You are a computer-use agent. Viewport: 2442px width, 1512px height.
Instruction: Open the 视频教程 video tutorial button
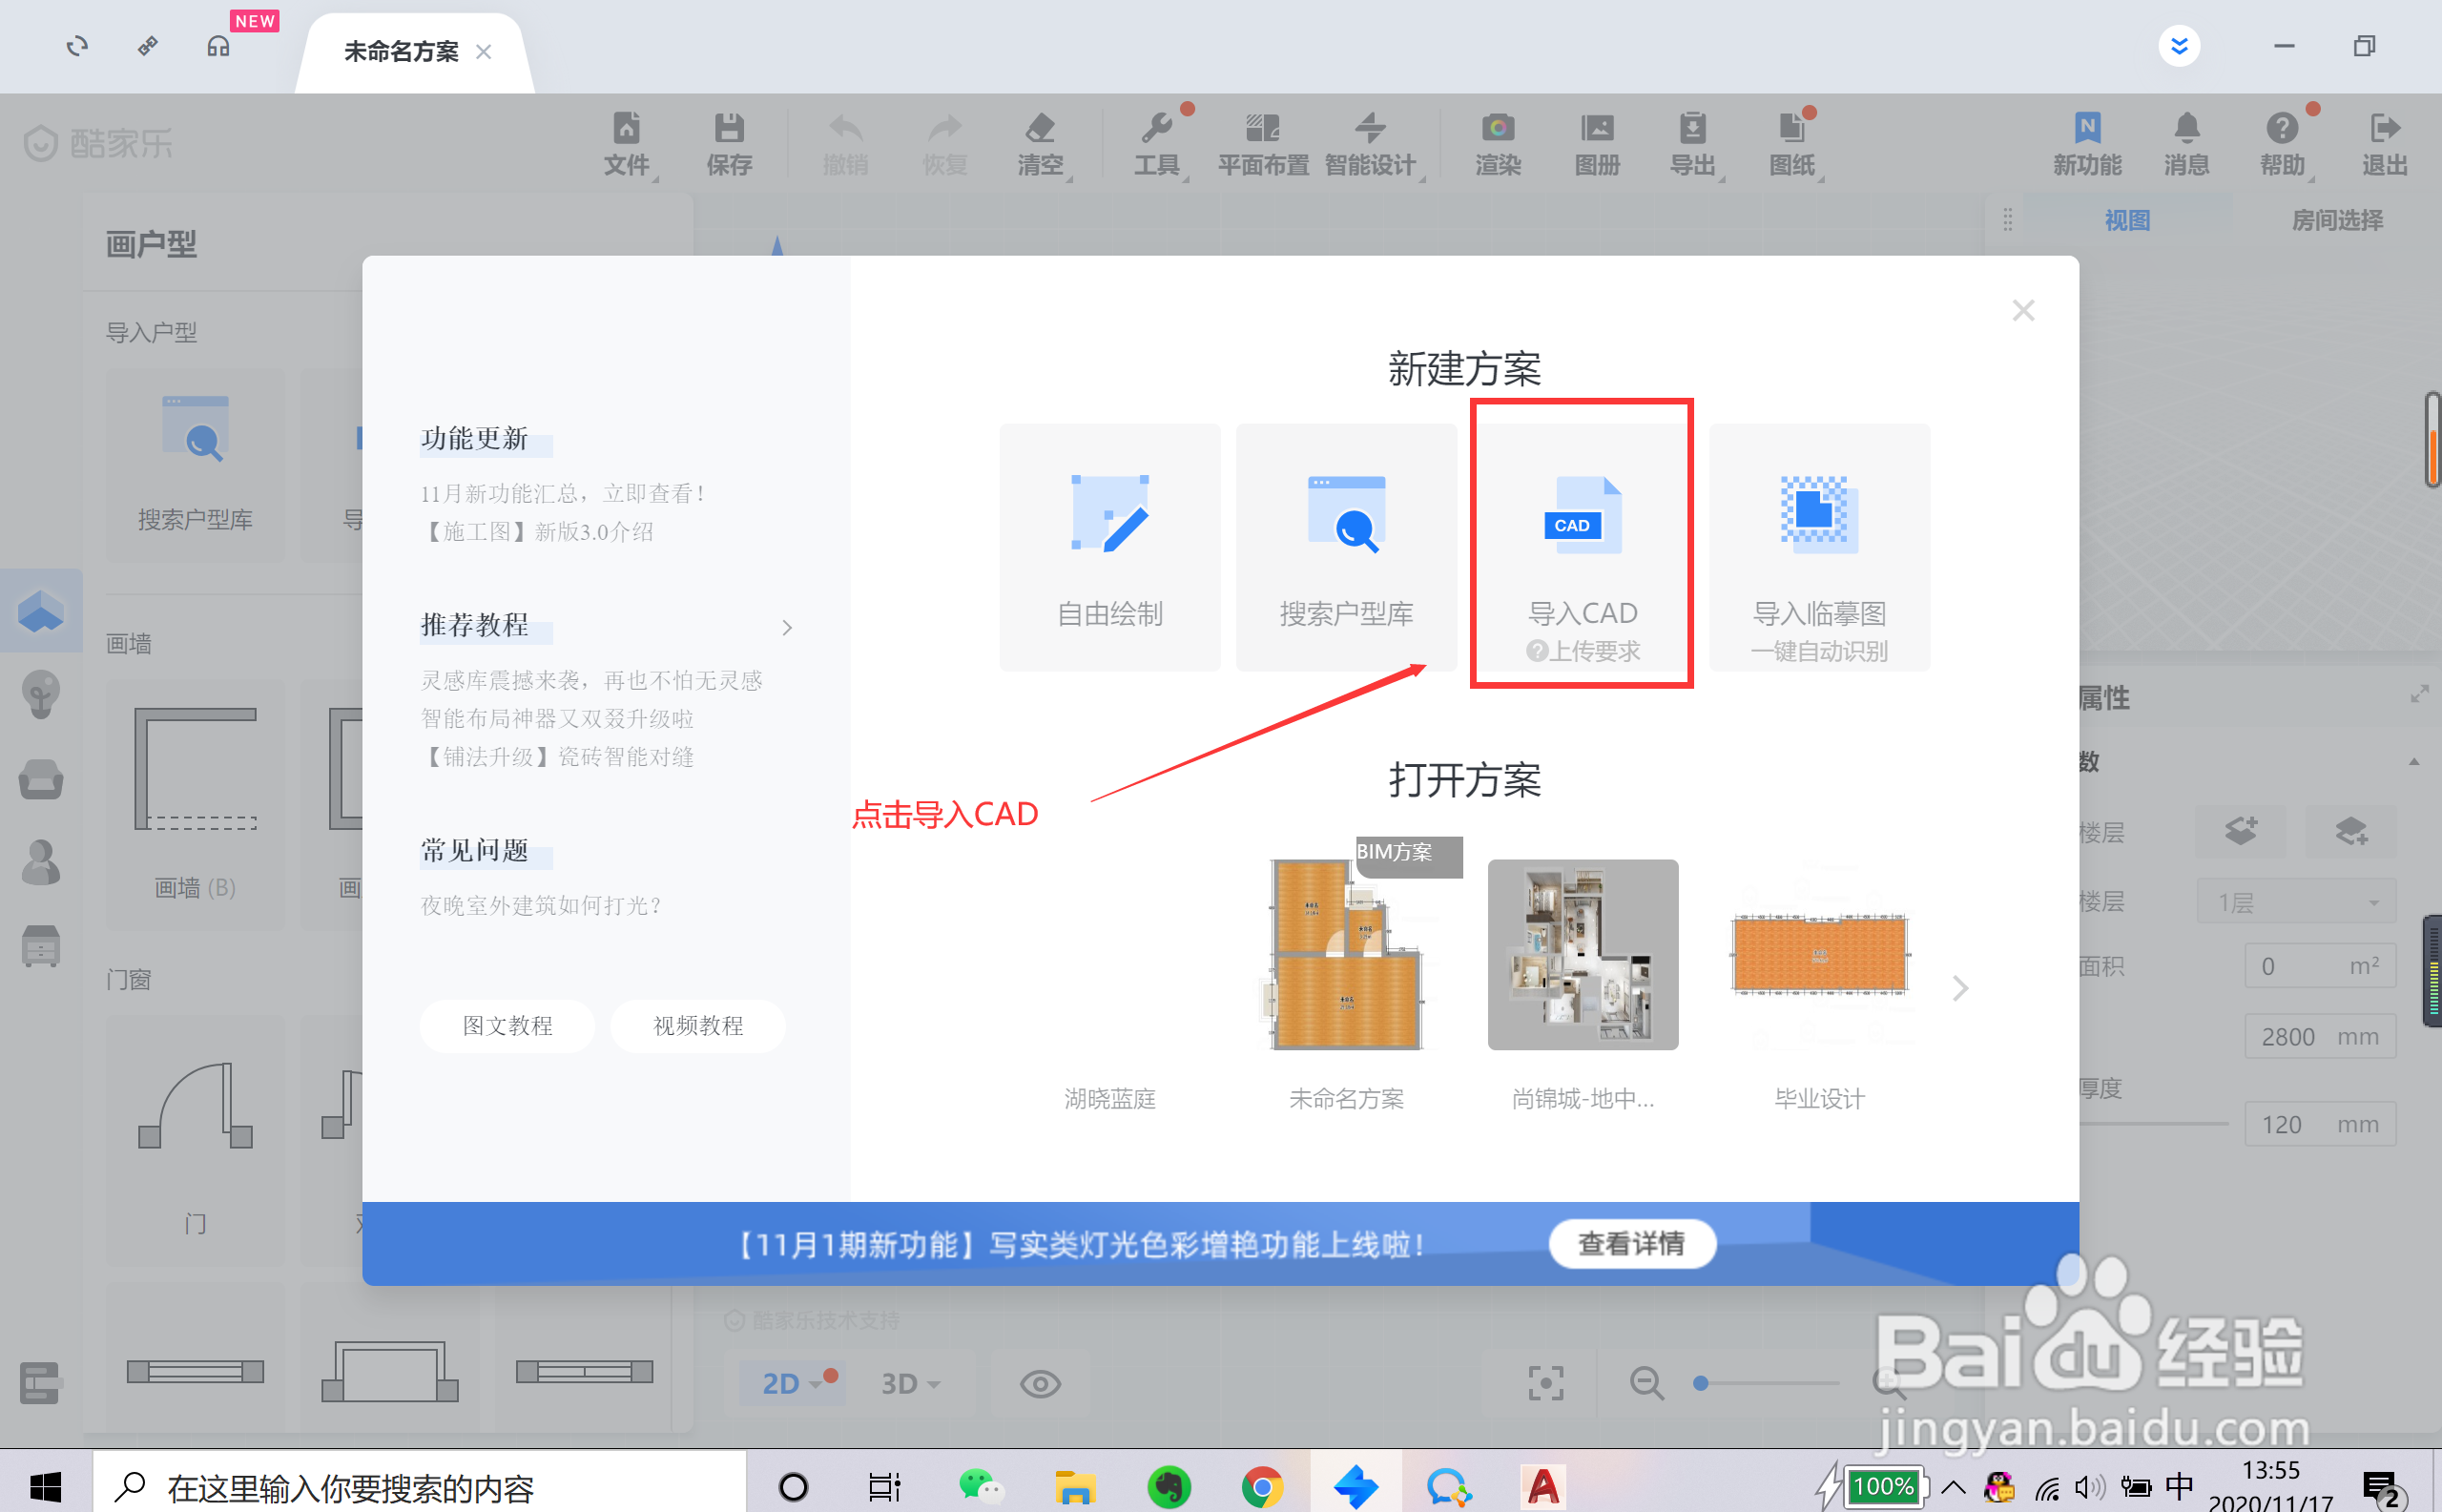[x=697, y=1025]
